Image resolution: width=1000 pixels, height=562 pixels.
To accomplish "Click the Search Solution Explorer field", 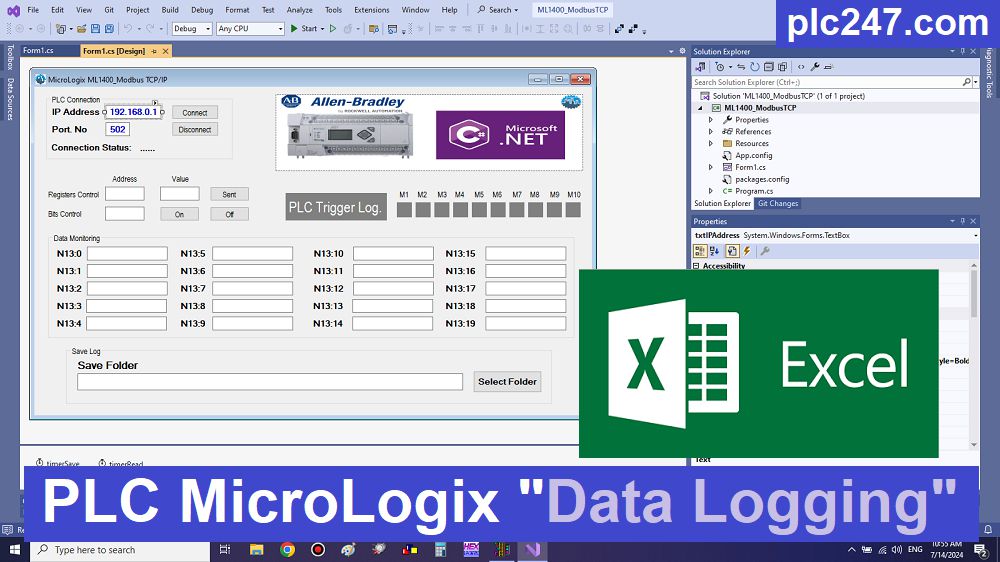I will click(x=827, y=82).
